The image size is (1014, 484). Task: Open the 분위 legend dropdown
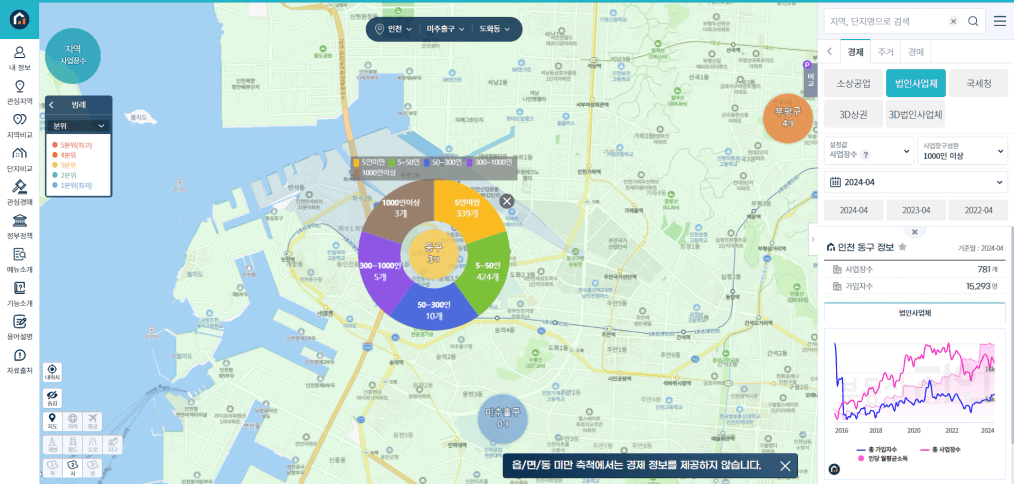pos(79,126)
